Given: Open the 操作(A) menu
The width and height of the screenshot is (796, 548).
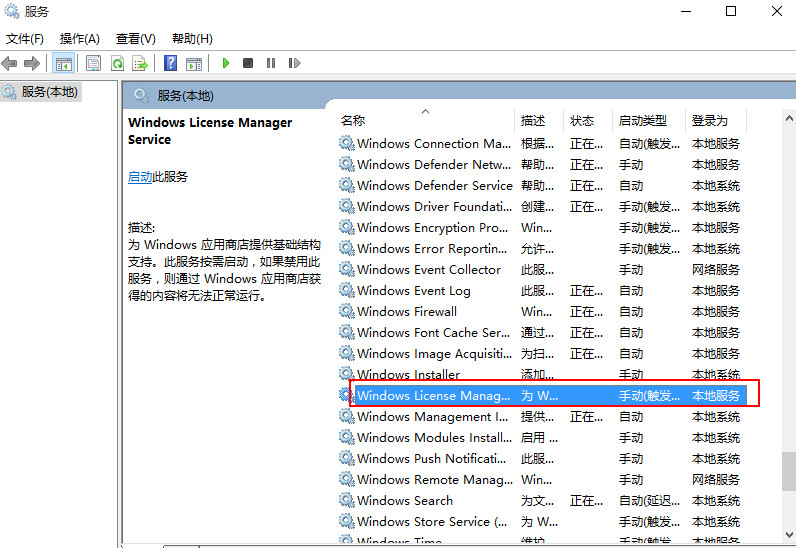Looking at the screenshot, I should (79, 39).
